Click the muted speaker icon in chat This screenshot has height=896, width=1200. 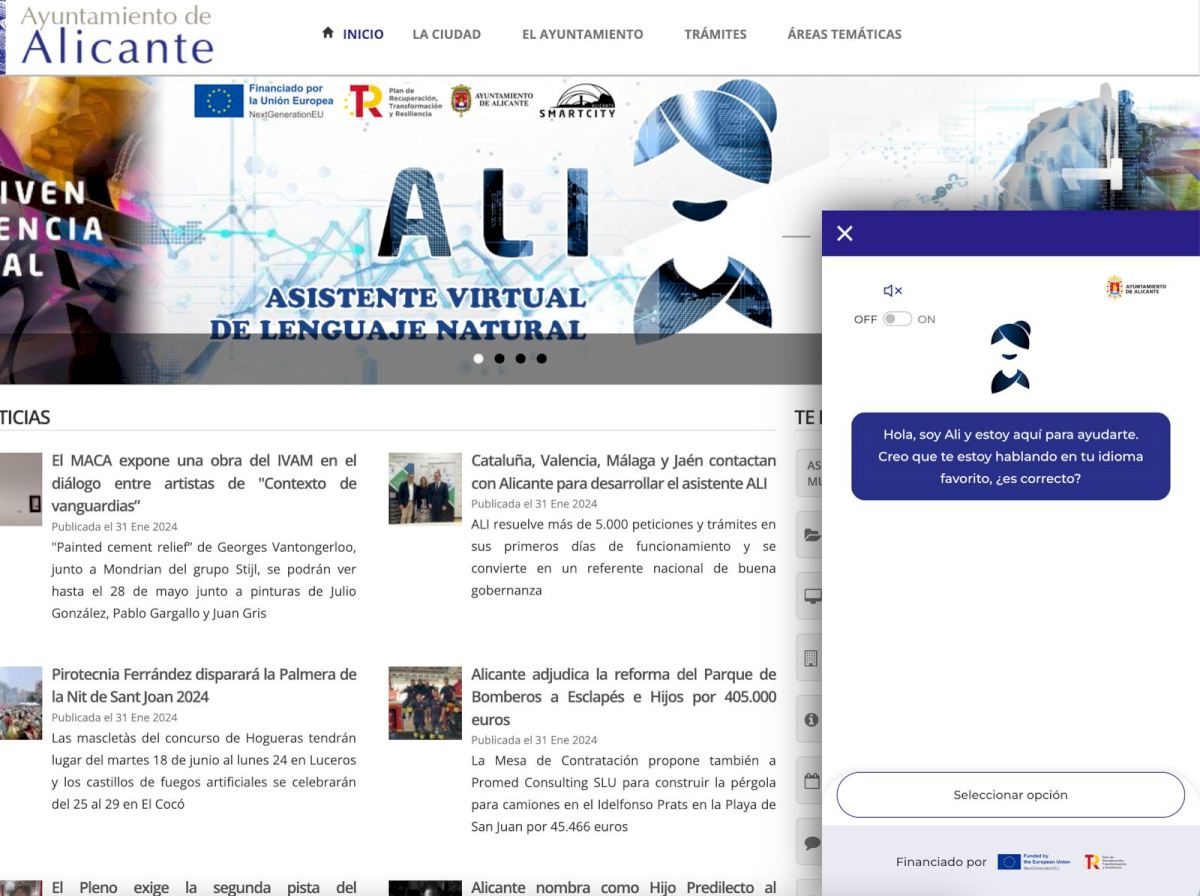point(892,291)
